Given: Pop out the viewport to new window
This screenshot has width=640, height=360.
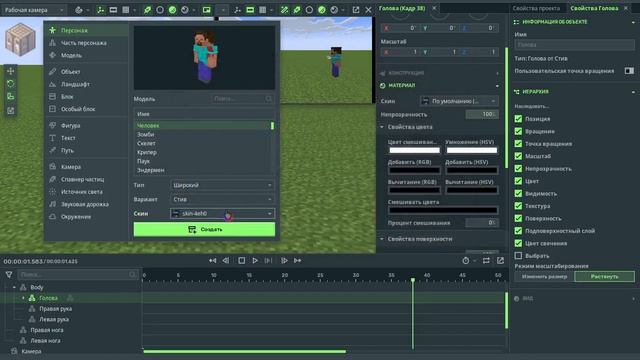Looking at the screenshot, I should (356, 9).
